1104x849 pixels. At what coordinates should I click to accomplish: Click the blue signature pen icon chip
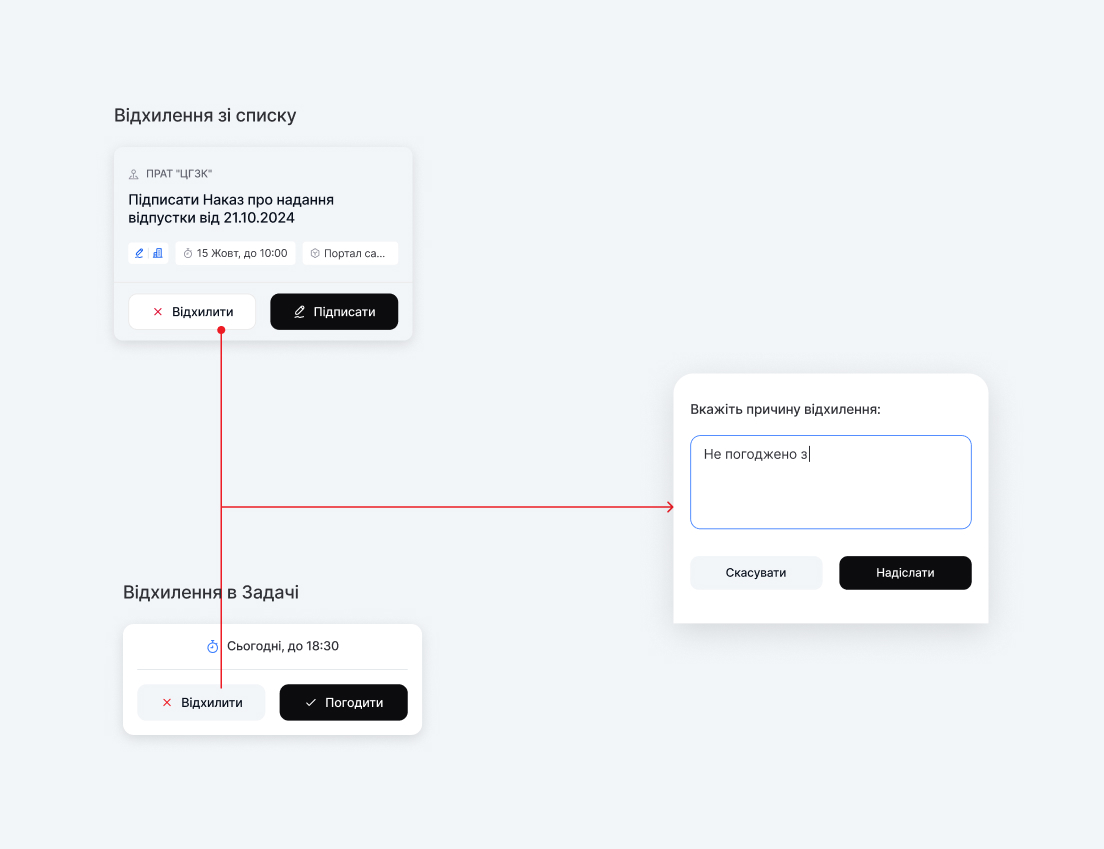pos(140,253)
